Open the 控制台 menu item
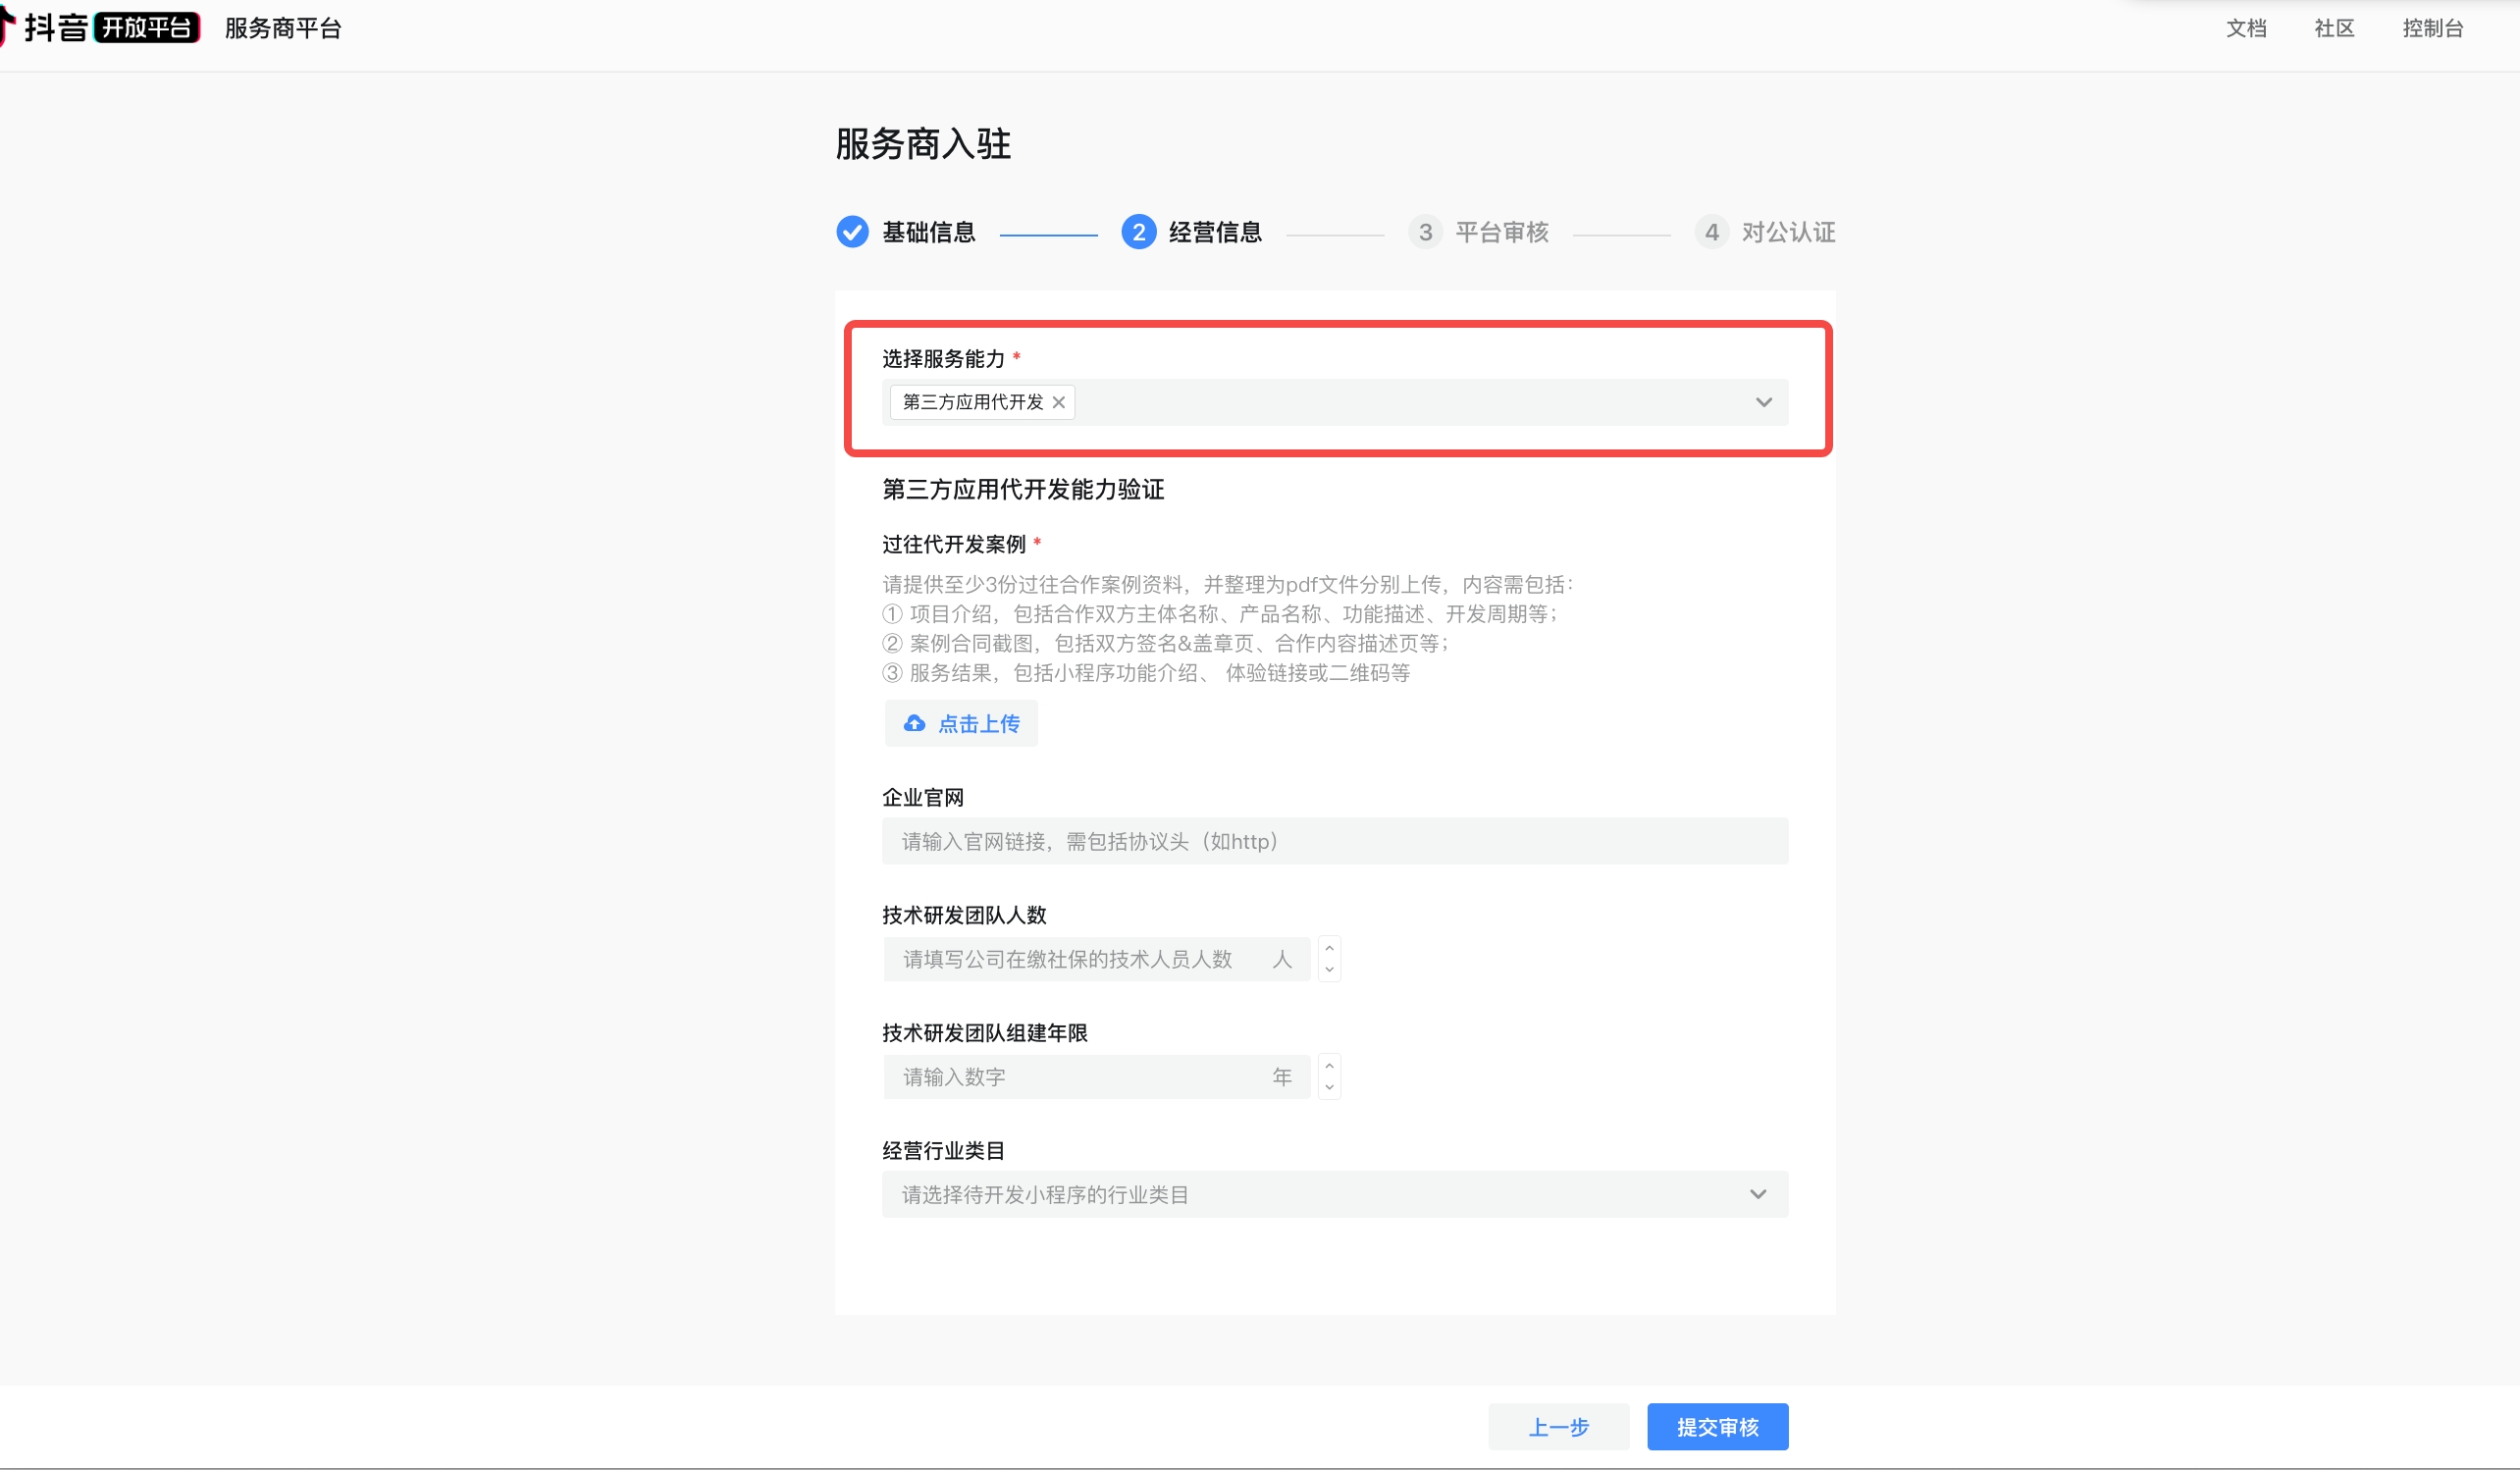This screenshot has width=2520, height=1470. 2434,28
